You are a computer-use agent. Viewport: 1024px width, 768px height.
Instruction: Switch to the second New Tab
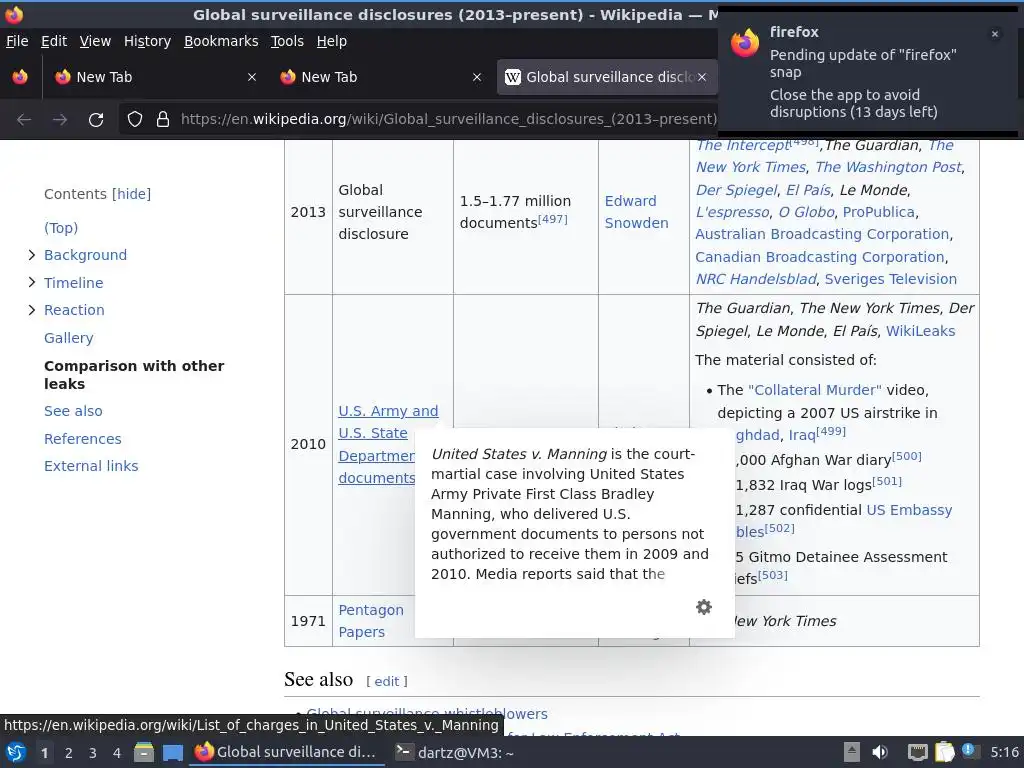[x=380, y=77]
